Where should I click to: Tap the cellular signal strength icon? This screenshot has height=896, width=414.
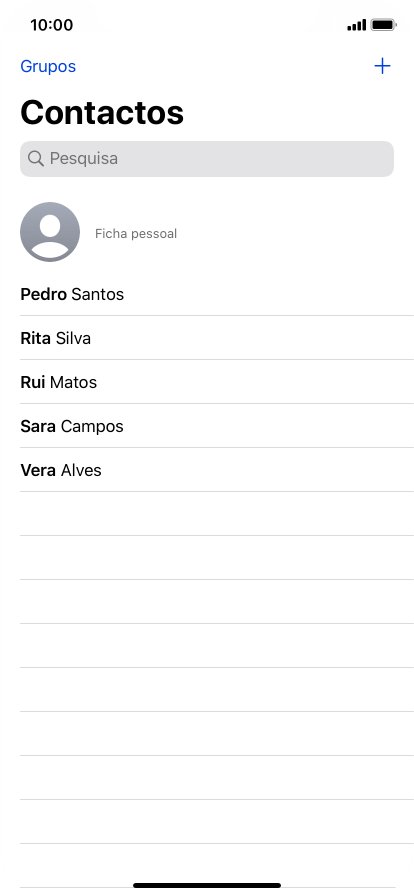(356, 25)
